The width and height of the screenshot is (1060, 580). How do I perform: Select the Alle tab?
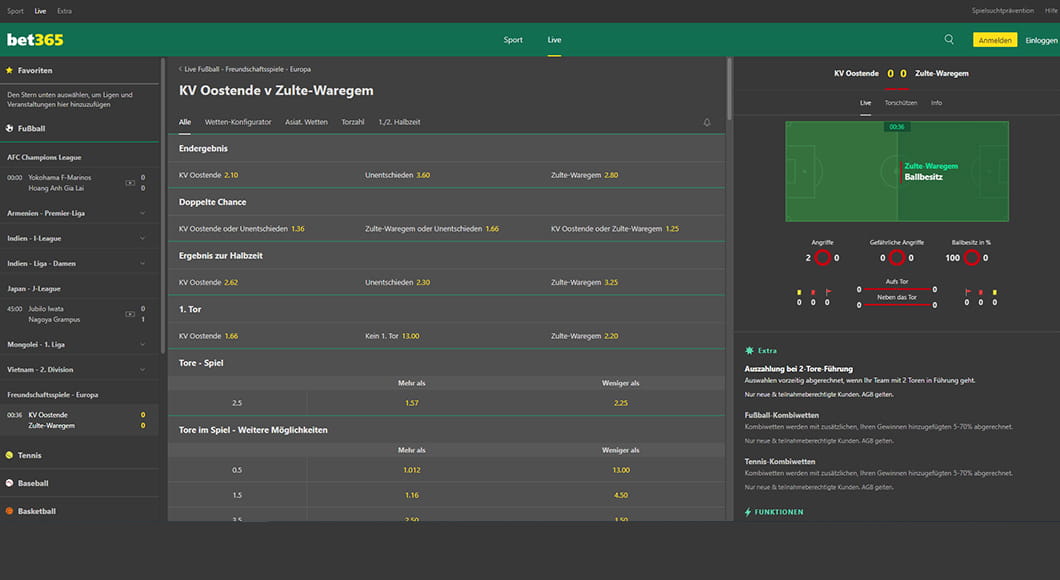185,122
